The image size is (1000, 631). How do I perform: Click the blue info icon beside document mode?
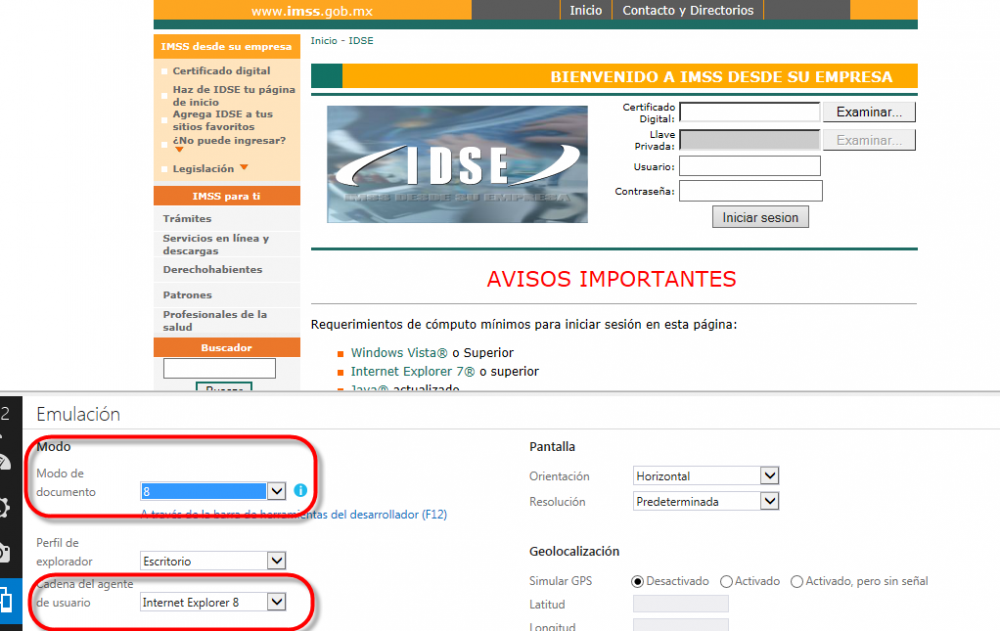(300, 490)
